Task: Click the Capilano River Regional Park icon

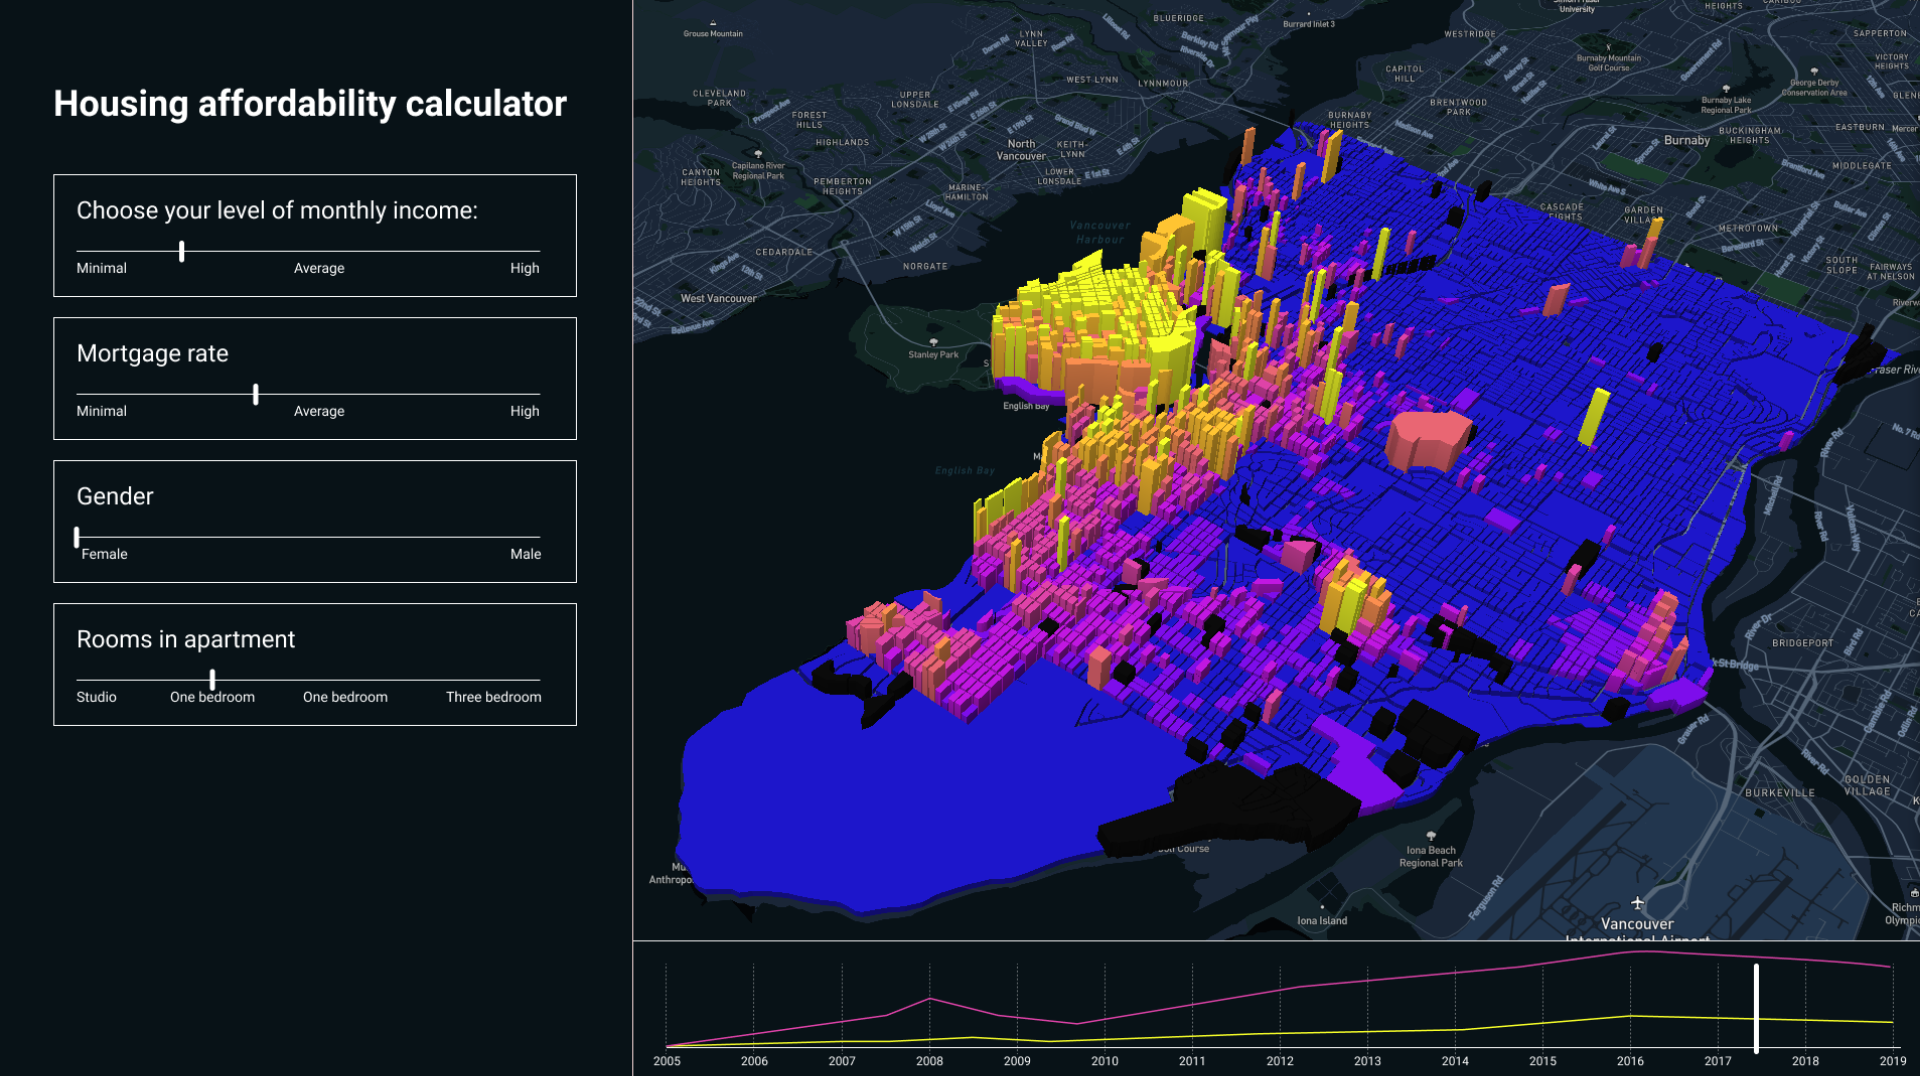Action: click(x=758, y=154)
